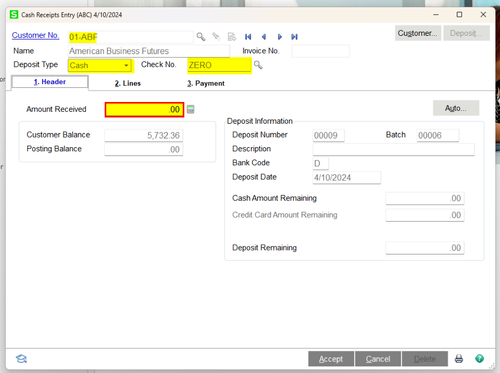This screenshot has height=373, width=500.
Task: Click the Deposit Date field 4/10/2024
Action: [346, 177]
